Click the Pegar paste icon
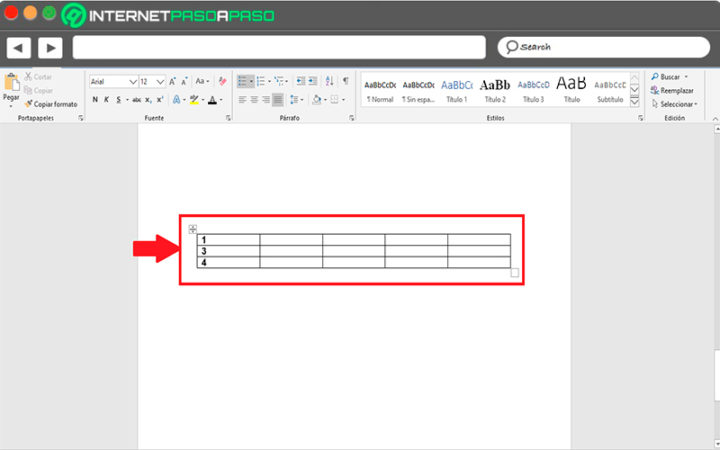The height and width of the screenshot is (450, 720). tap(11, 83)
